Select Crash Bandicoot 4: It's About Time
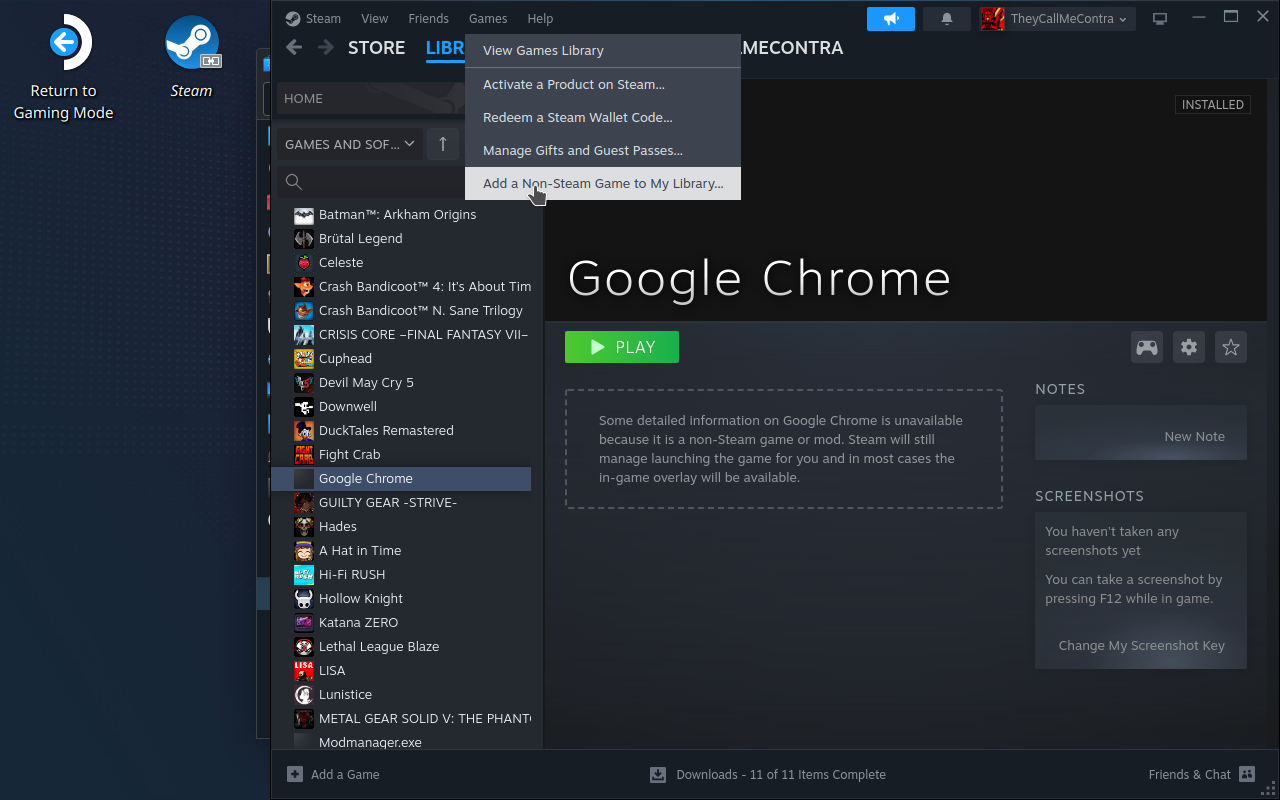This screenshot has width=1280, height=800. (x=401, y=286)
